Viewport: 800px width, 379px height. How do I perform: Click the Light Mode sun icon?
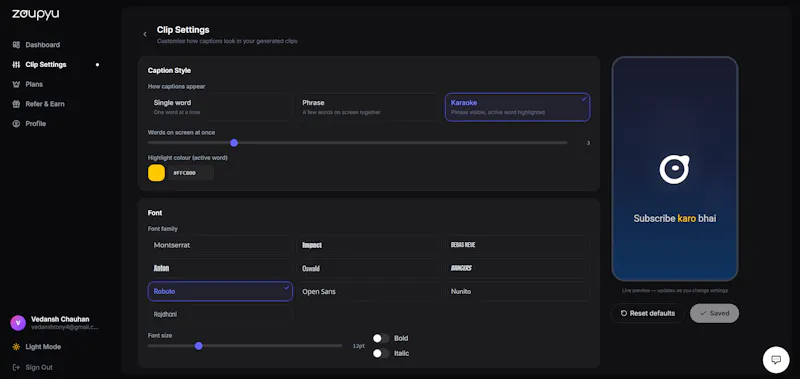16,347
